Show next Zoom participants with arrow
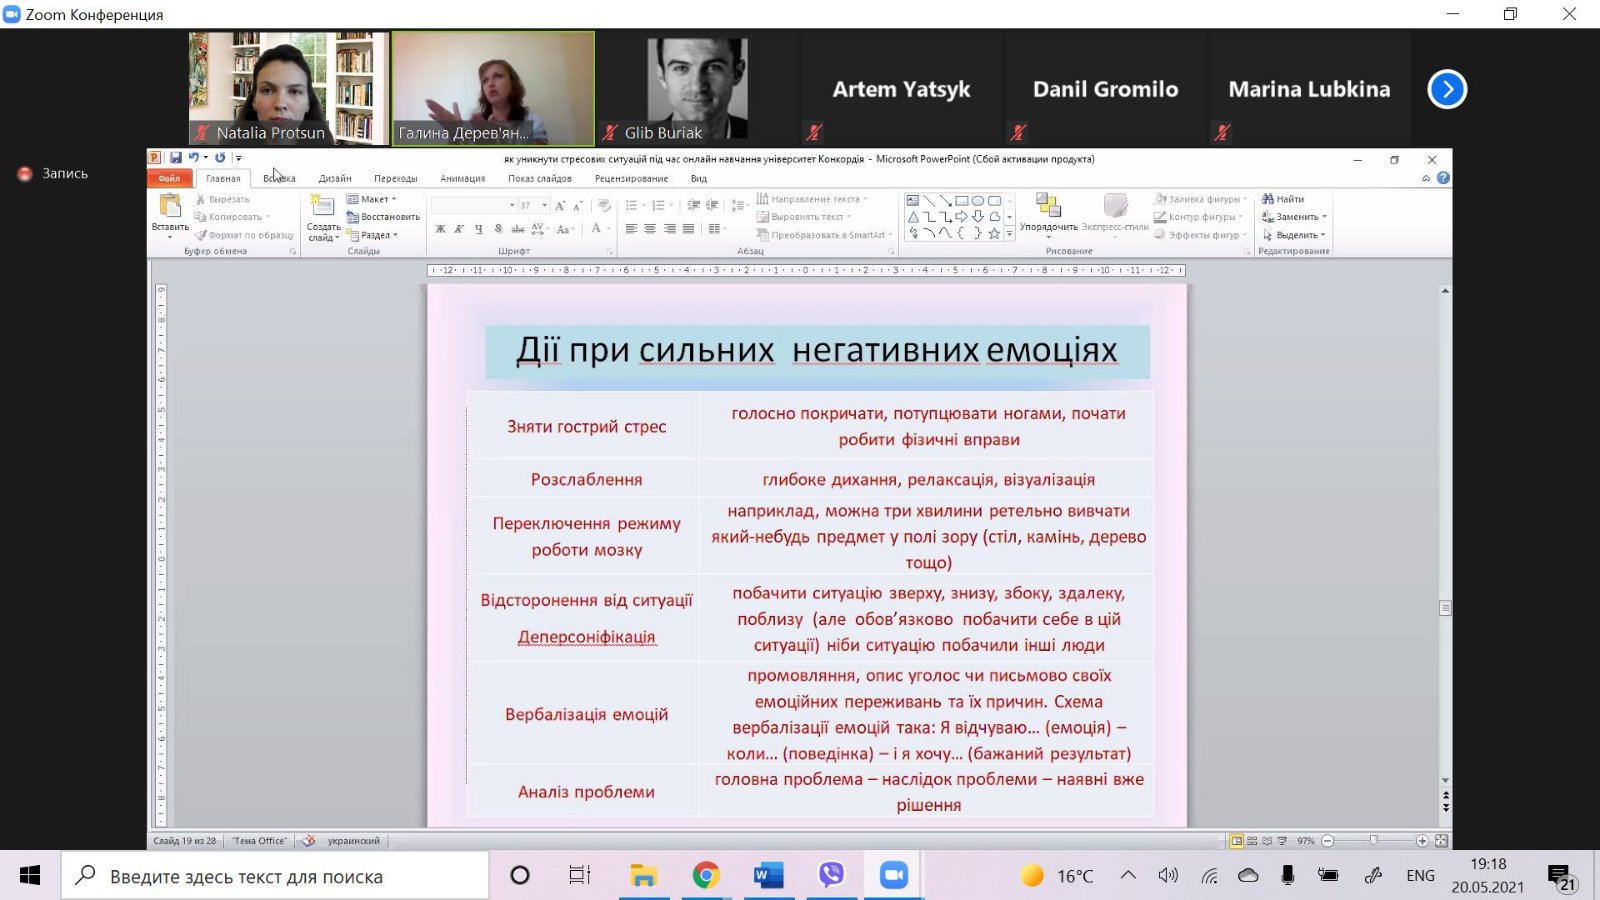1600x900 pixels. coord(1446,89)
